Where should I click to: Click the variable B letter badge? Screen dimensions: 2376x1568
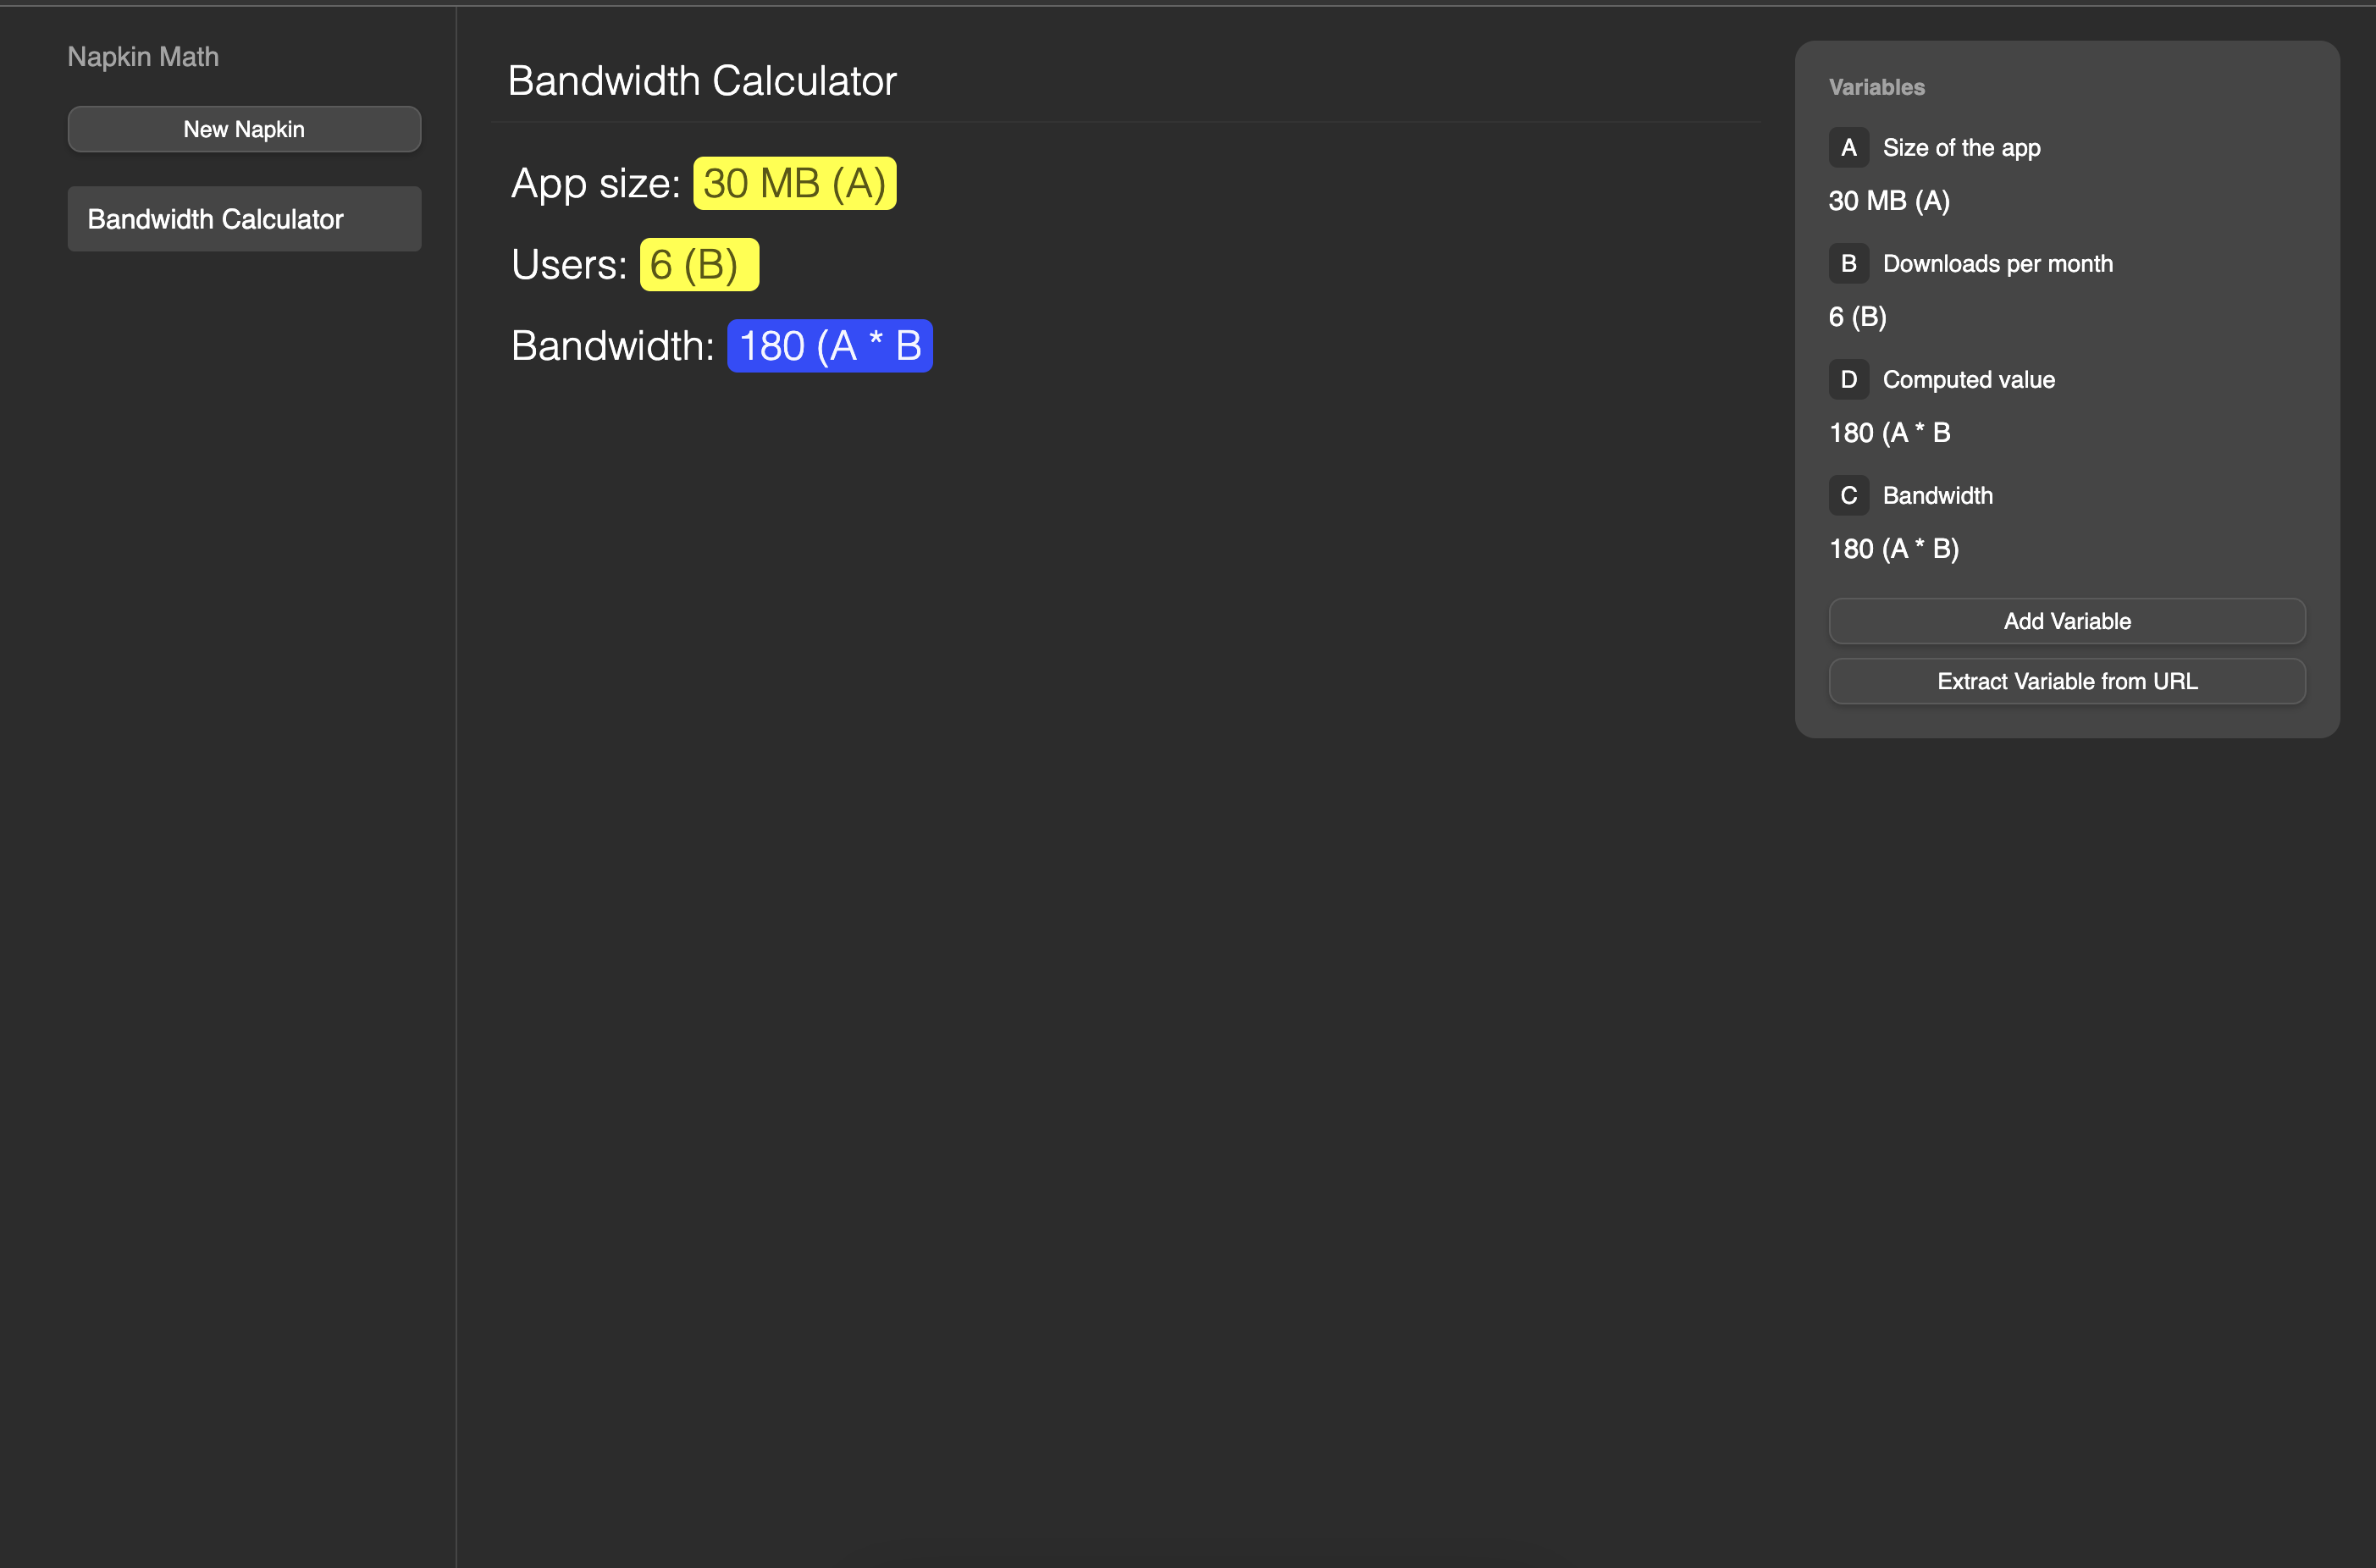coord(1848,263)
